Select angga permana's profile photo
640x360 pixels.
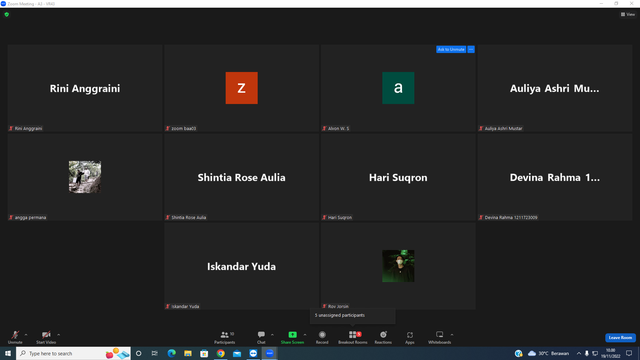pyautogui.click(x=85, y=177)
